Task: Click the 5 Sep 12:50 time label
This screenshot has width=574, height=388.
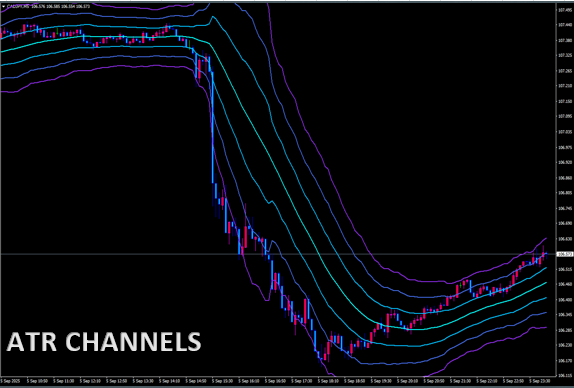Action: click(x=117, y=381)
